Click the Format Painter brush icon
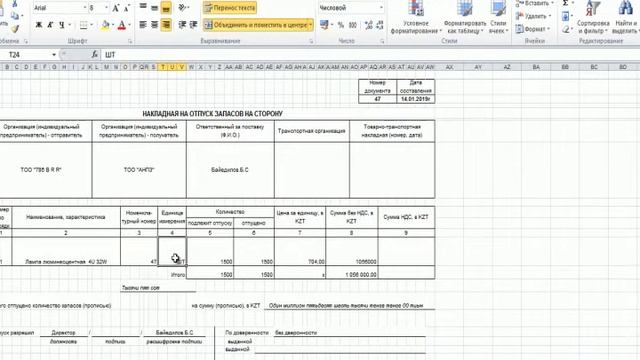This screenshot has width=640, height=360. (x=15, y=29)
